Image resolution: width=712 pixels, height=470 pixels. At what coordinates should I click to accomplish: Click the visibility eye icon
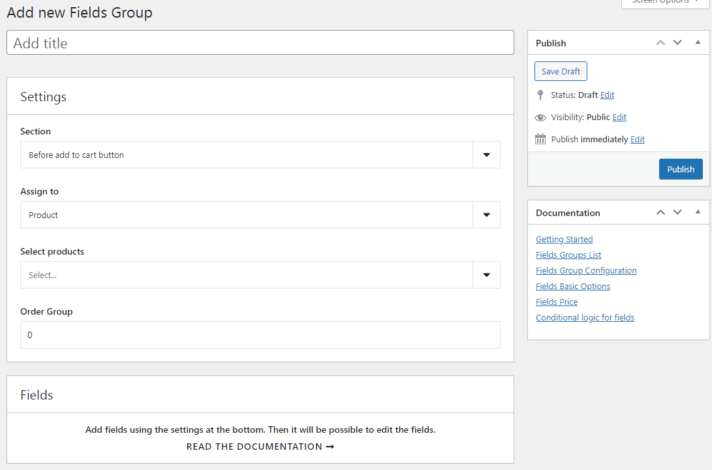pos(540,117)
